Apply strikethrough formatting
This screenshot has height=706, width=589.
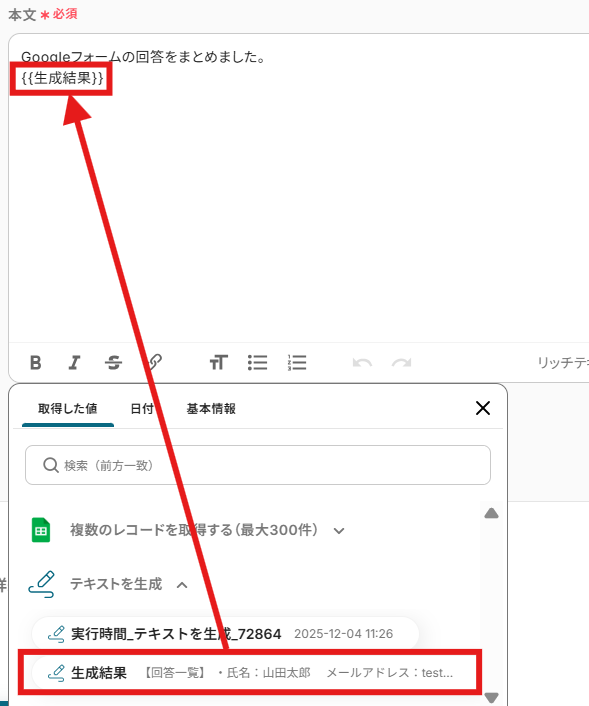[113, 362]
